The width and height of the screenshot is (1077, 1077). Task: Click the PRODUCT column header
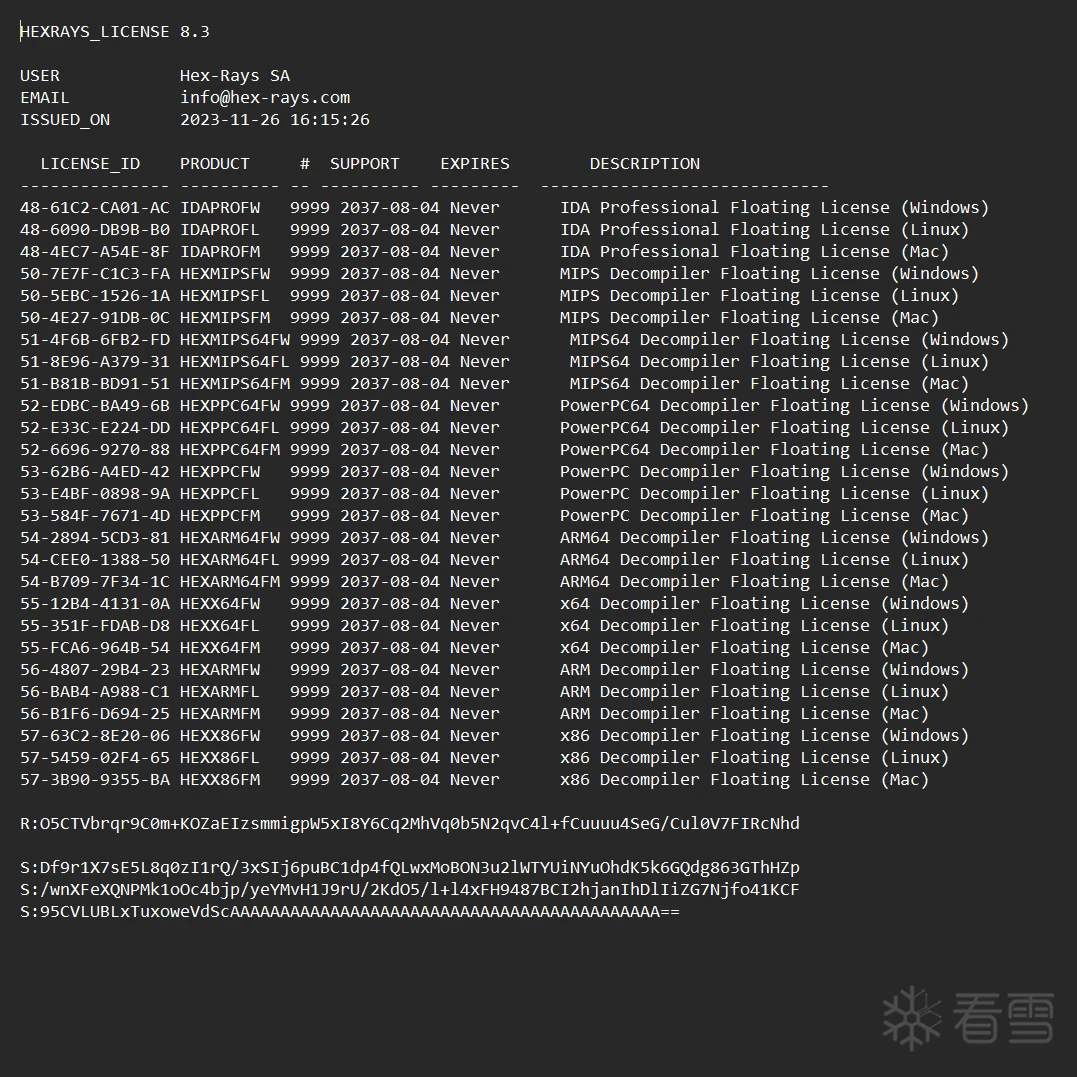click(215, 164)
